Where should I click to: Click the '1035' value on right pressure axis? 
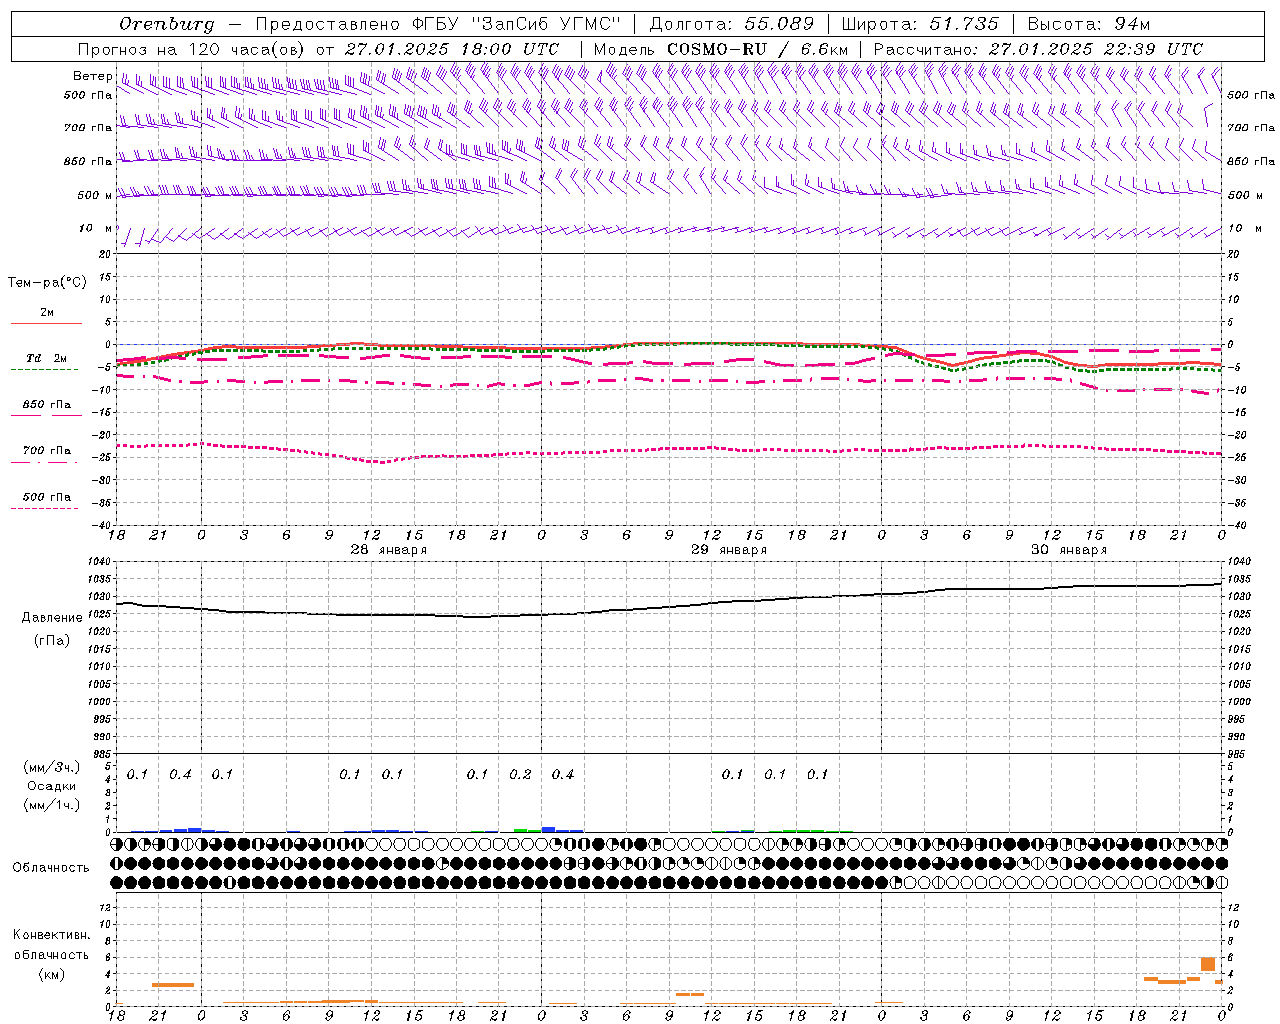tap(1238, 579)
